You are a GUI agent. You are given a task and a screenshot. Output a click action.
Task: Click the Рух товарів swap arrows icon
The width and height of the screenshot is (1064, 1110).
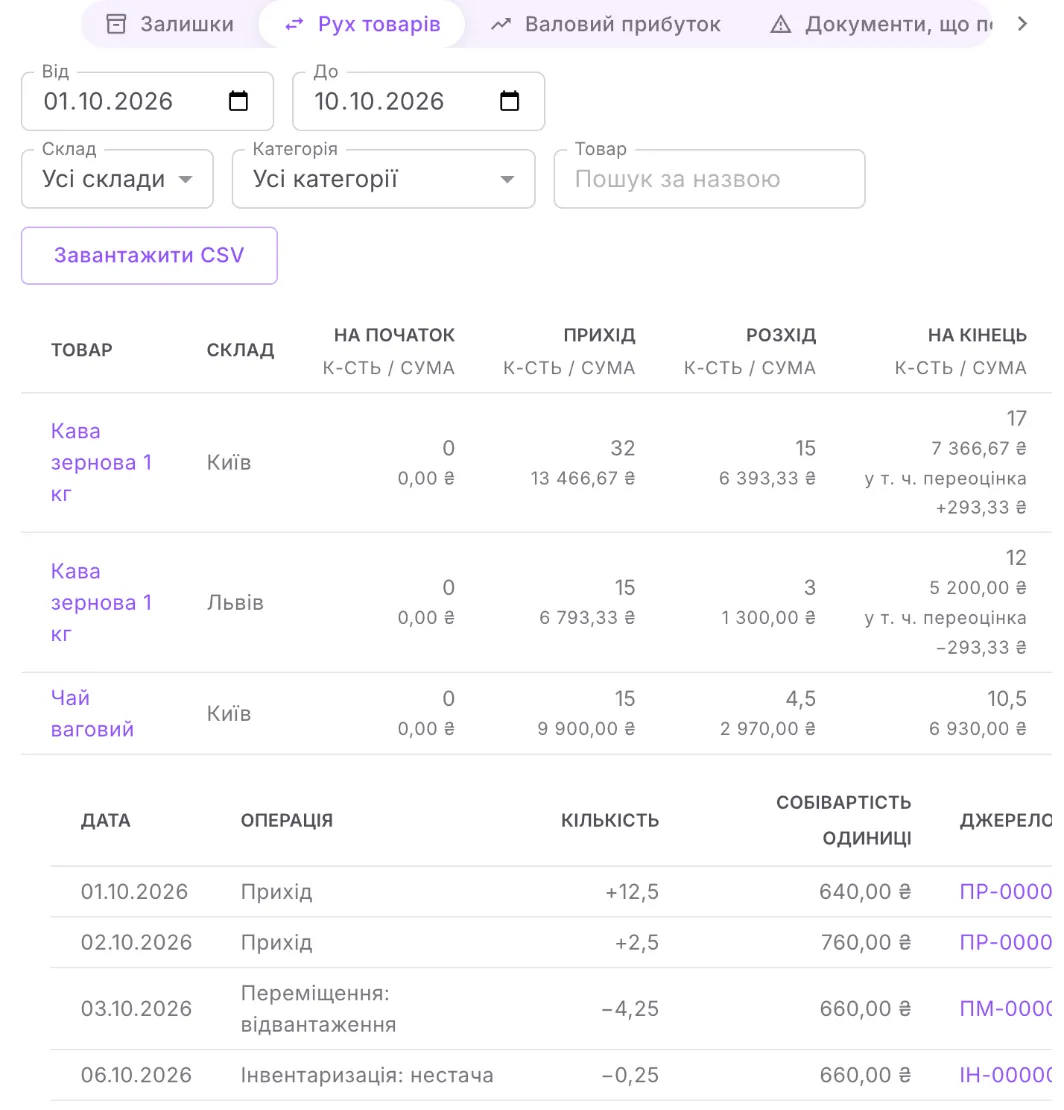pyautogui.click(x=294, y=25)
